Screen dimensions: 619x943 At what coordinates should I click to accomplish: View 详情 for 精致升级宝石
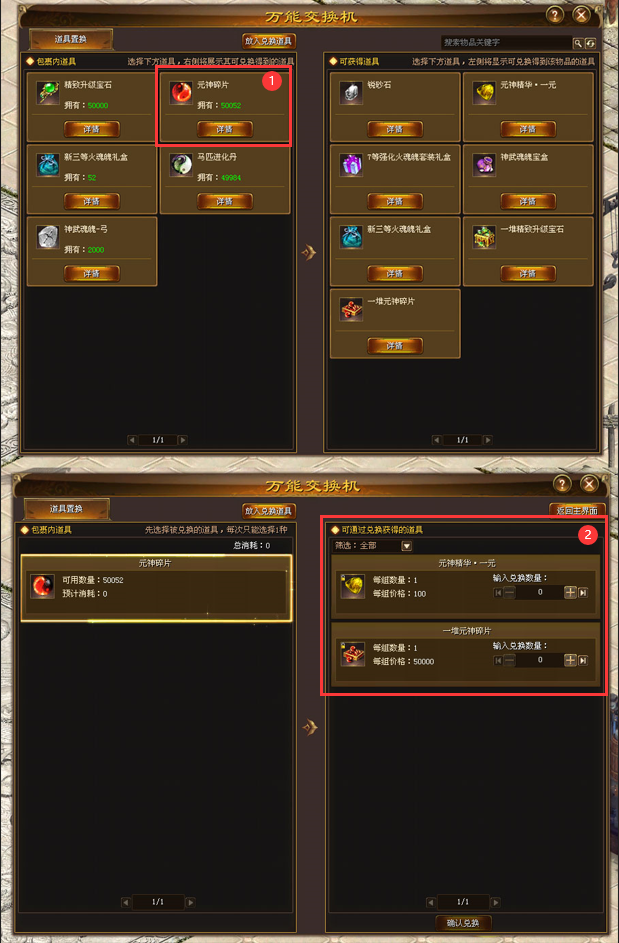click(91, 129)
